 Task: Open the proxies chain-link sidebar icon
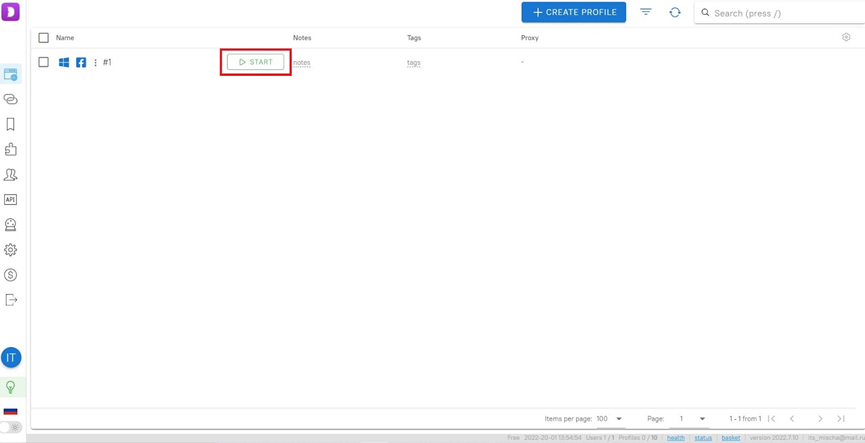[x=10, y=99]
